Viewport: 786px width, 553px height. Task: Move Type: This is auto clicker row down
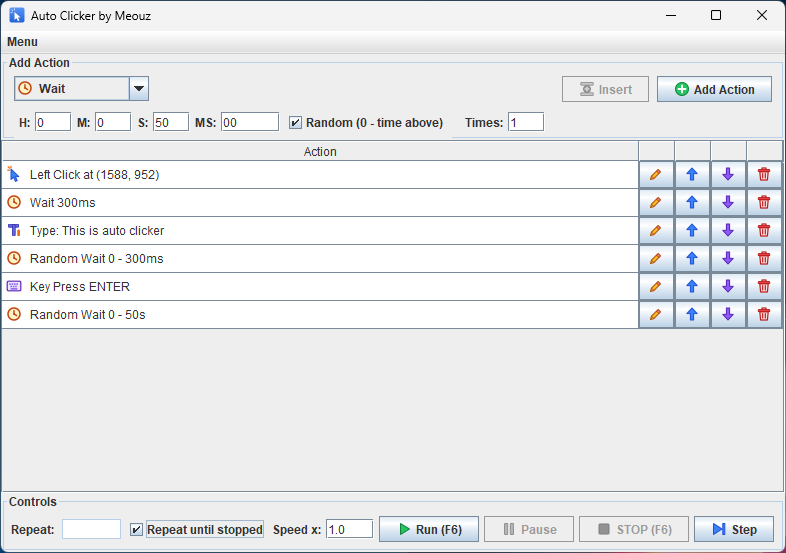728,231
